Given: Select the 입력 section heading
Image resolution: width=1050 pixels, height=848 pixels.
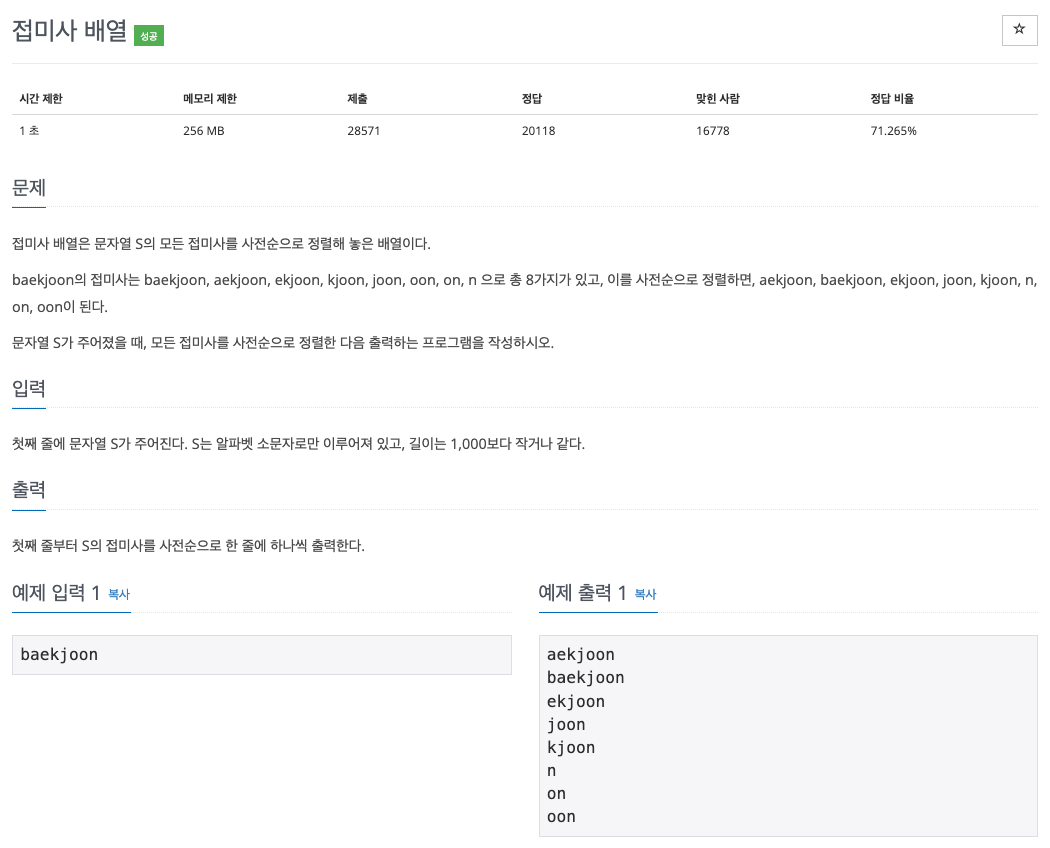Looking at the screenshot, I should point(28,388).
